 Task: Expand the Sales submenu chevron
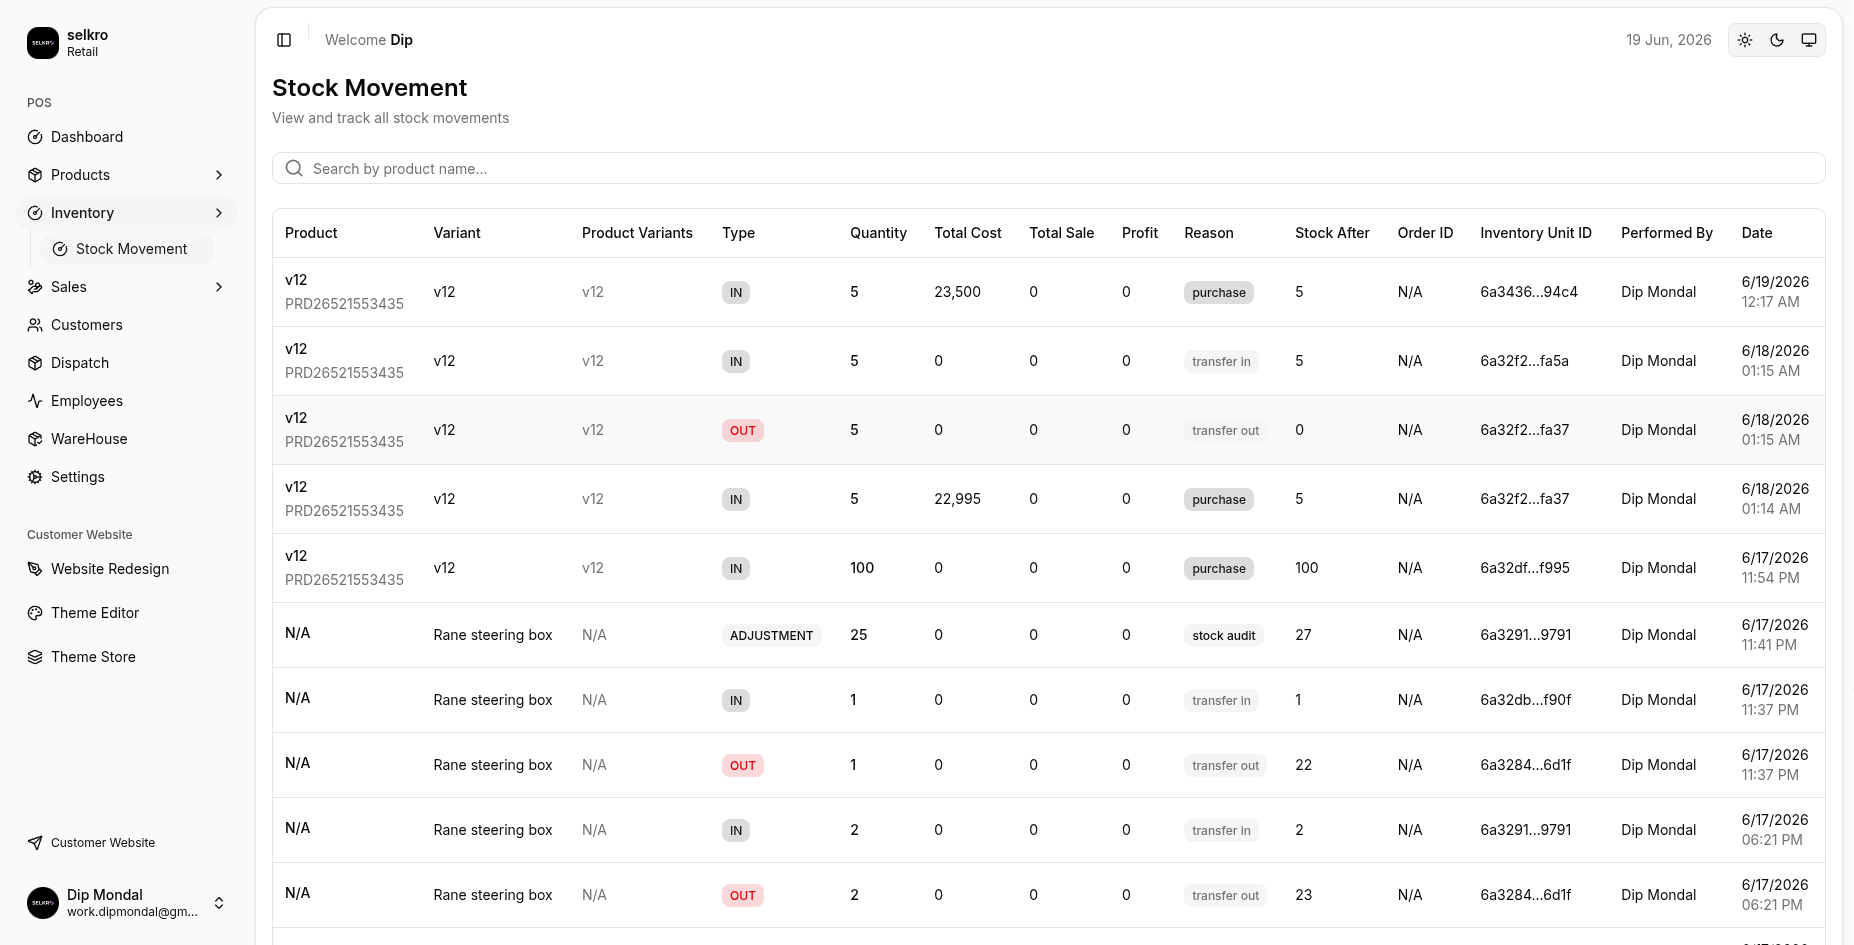click(x=219, y=287)
